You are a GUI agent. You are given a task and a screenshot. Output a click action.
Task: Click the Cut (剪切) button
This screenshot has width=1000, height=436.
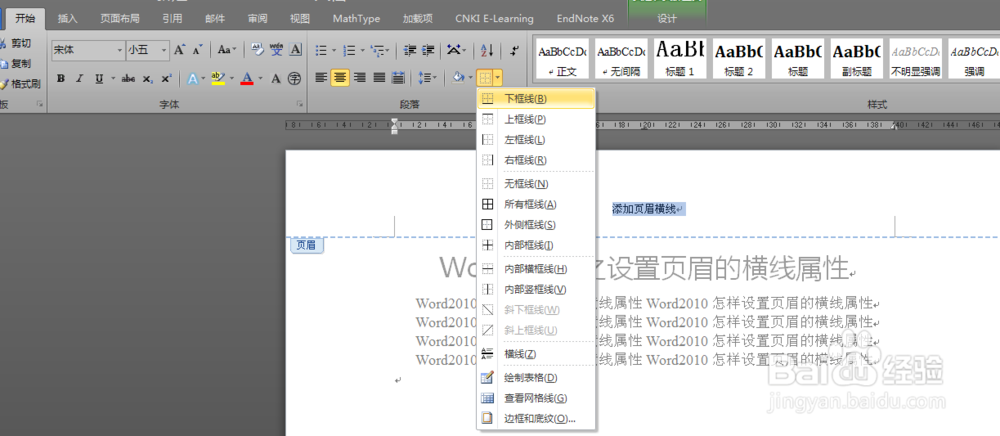point(15,43)
